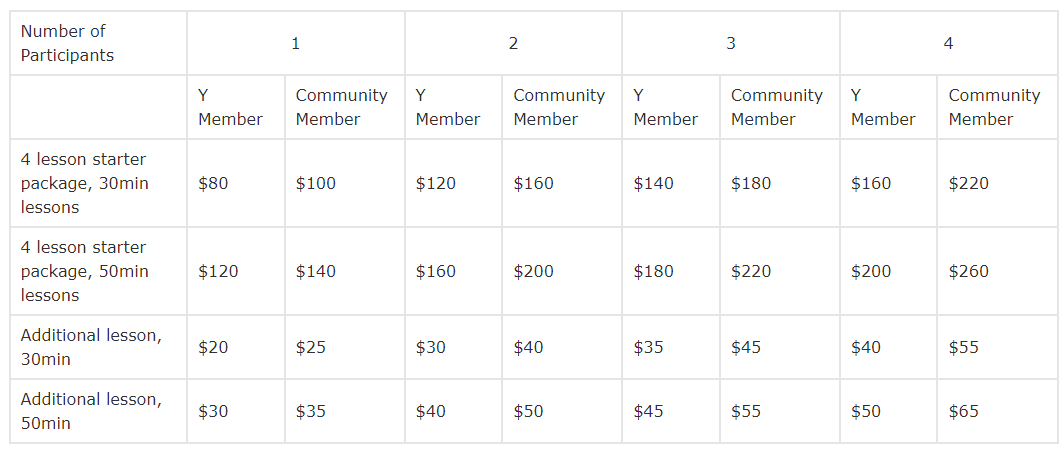This screenshot has height=449, width=1063.
Task: Select Community Member header under 2 participants
Action: pyautogui.click(x=559, y=107)
